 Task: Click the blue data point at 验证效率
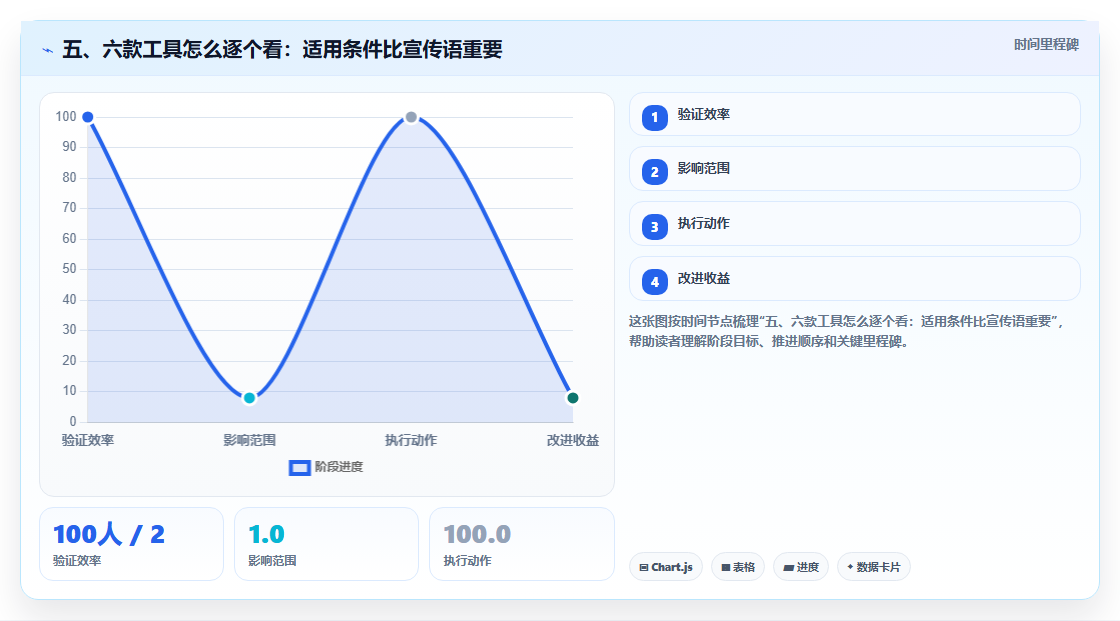pos(88,117)
